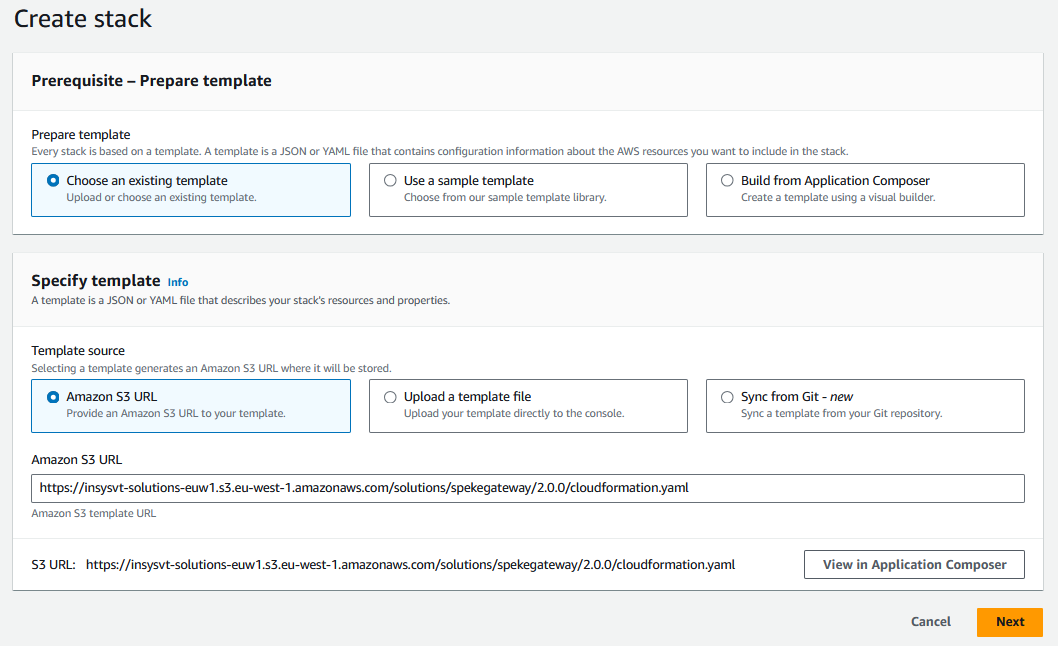Cancel the stack creation
Viewport: 1058px width, 646px height.
pos(930,621)
